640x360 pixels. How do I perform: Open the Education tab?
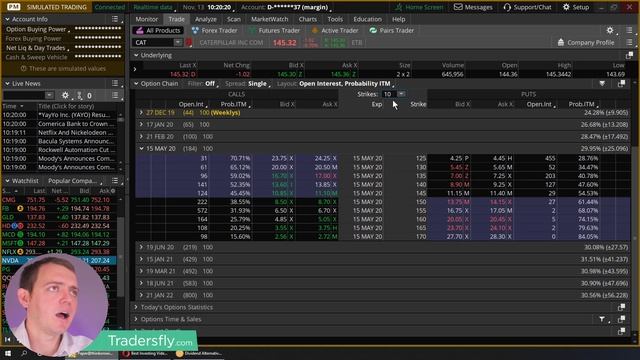[367, 19]
